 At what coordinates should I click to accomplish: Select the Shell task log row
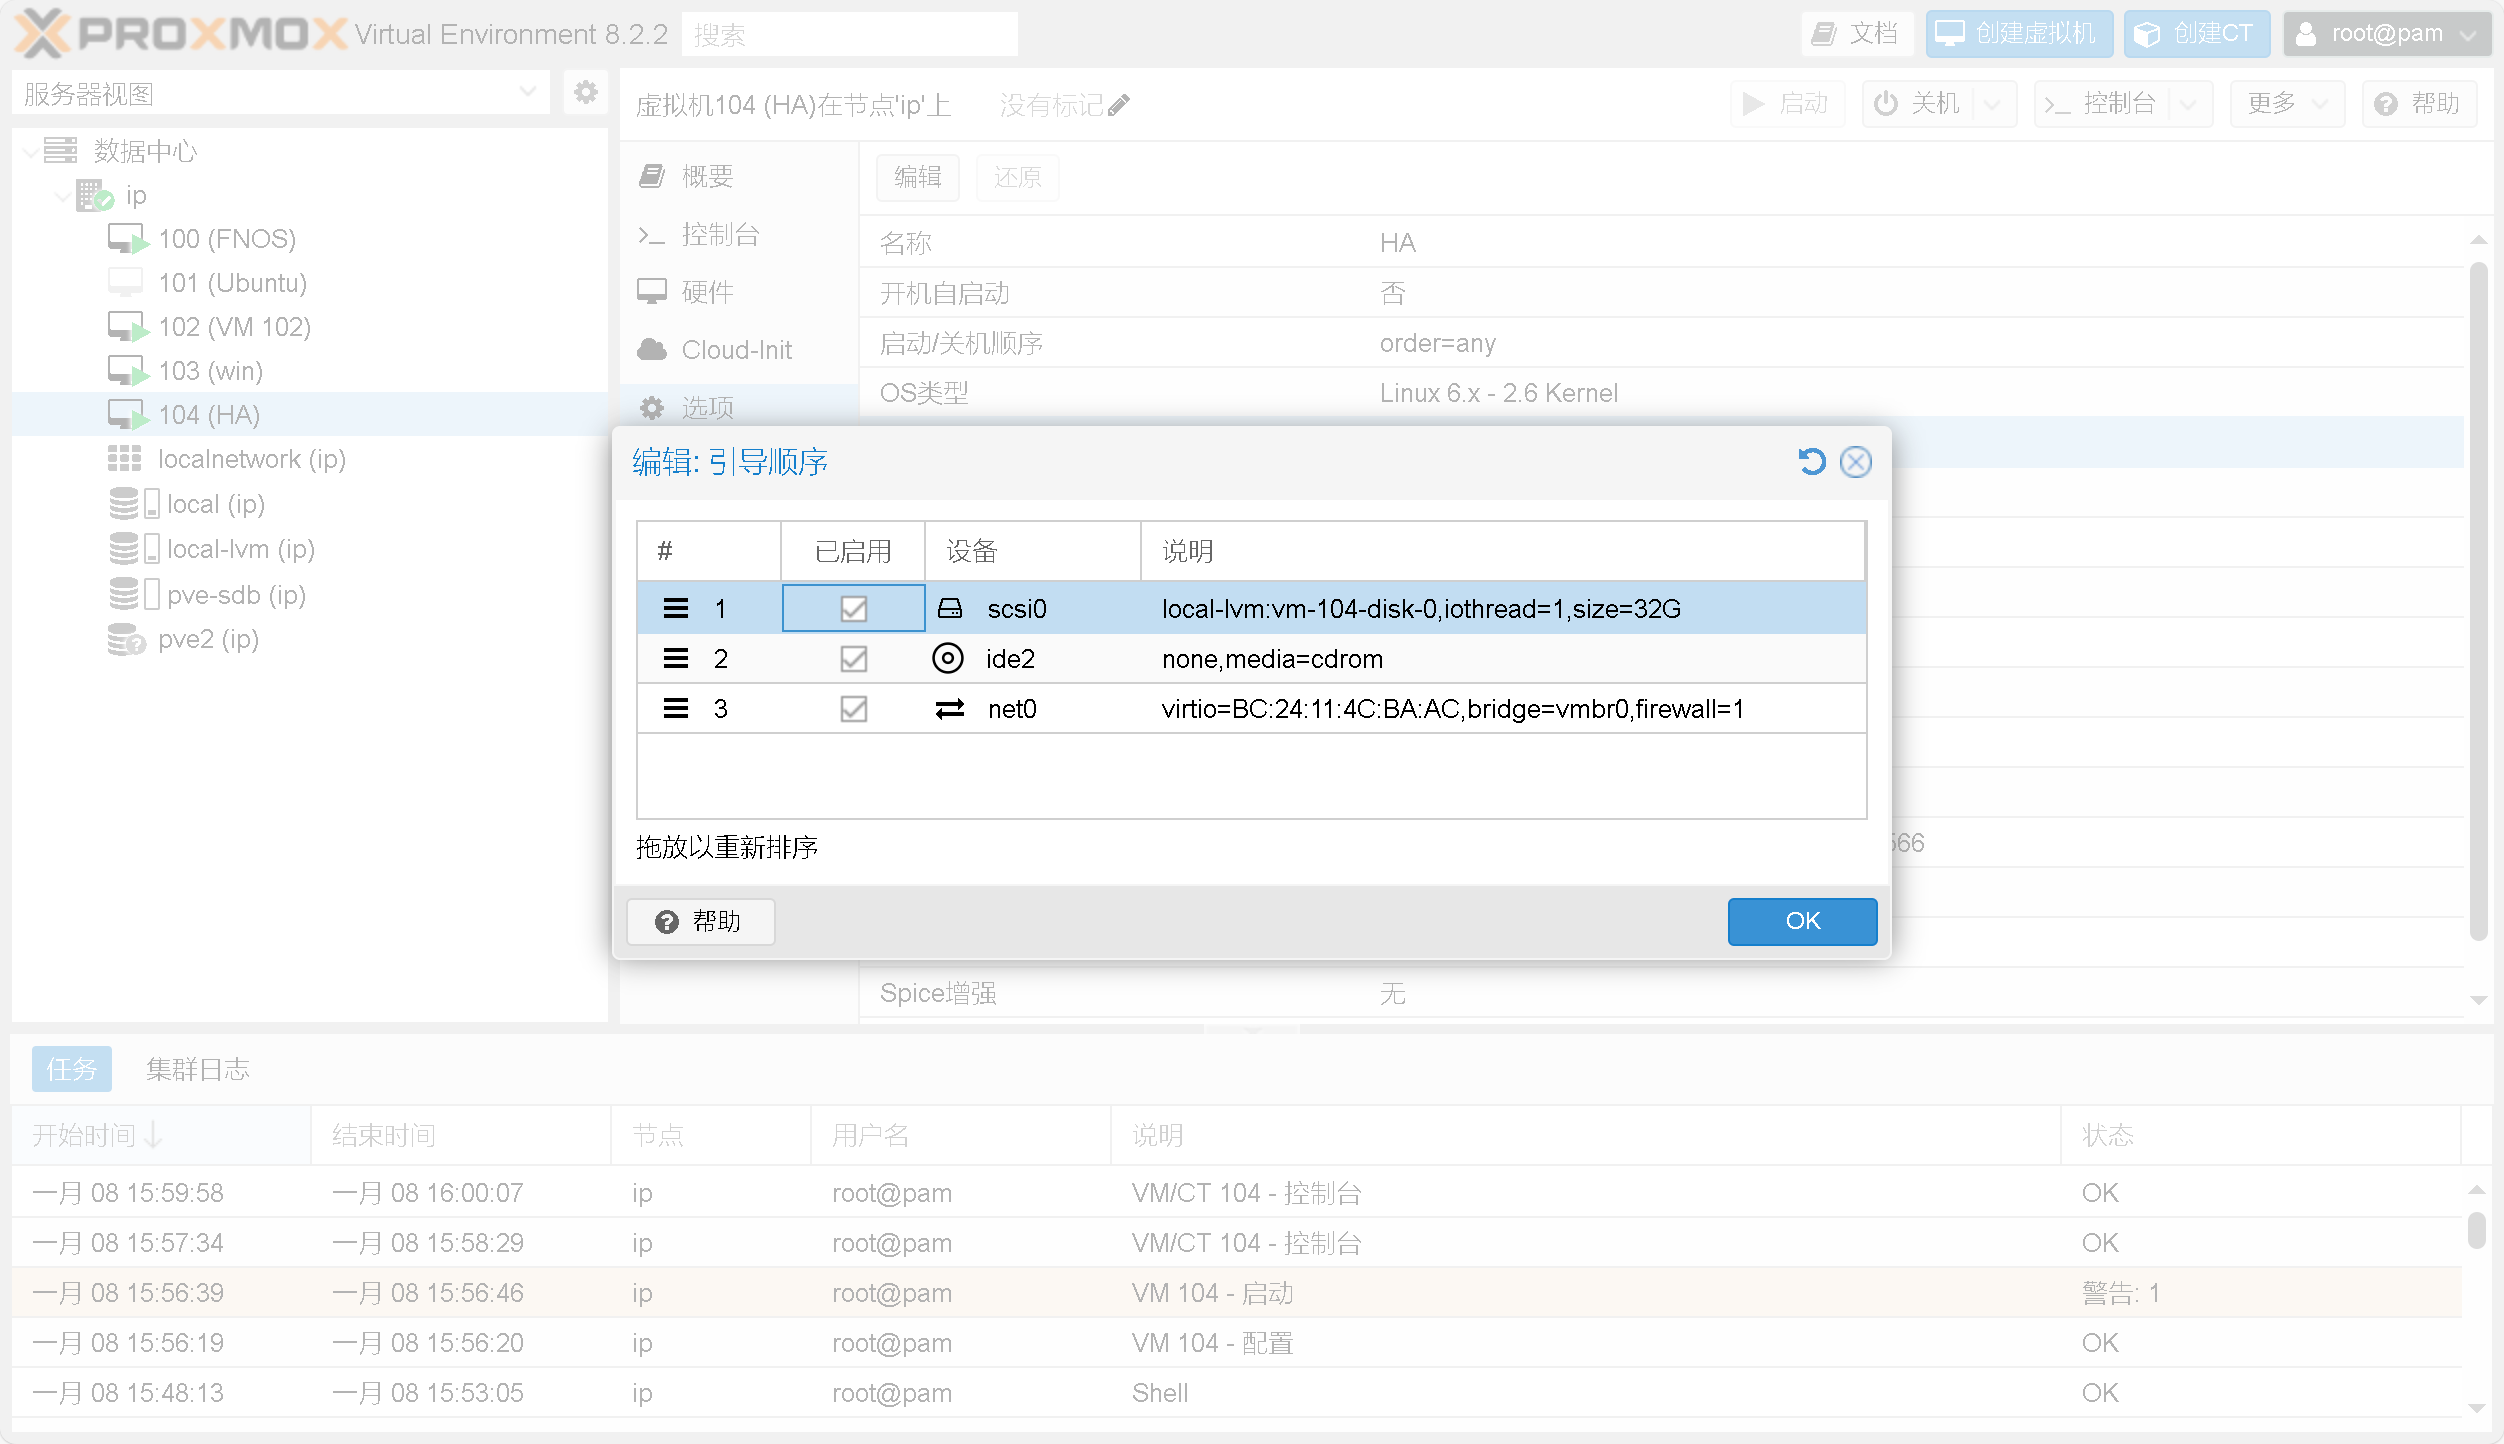(1237, 1393)
